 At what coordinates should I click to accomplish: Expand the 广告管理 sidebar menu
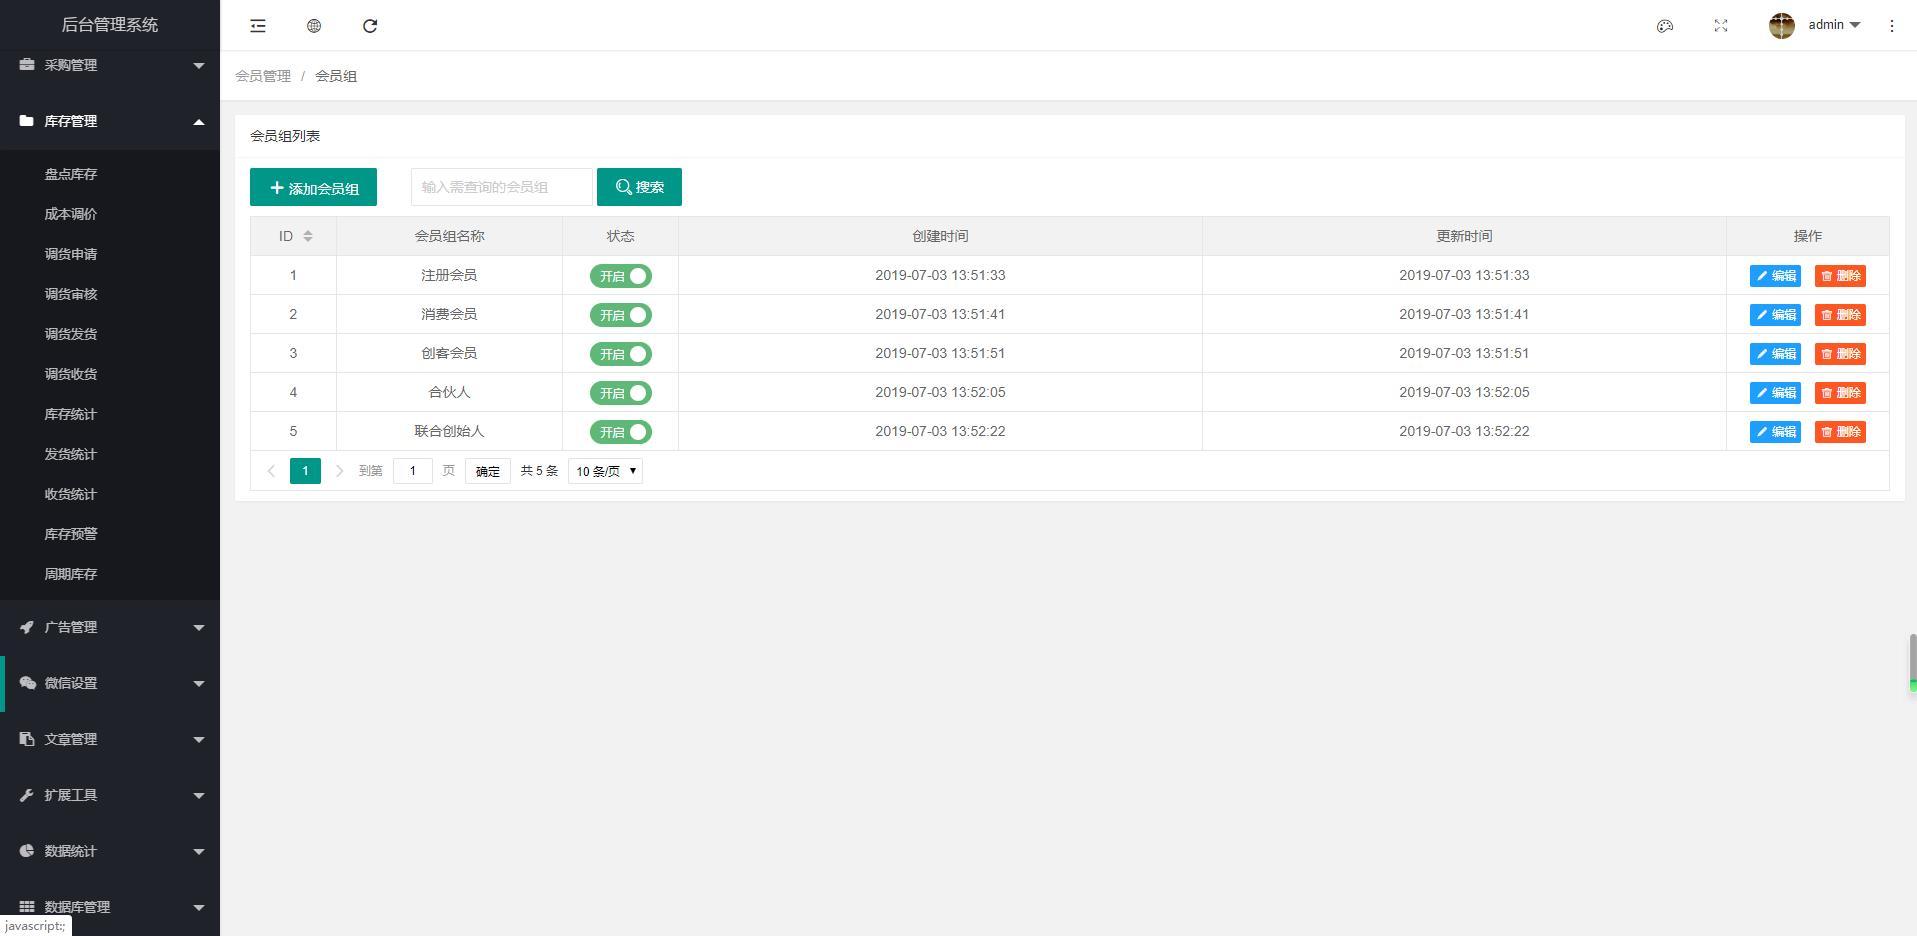point(110,627)
